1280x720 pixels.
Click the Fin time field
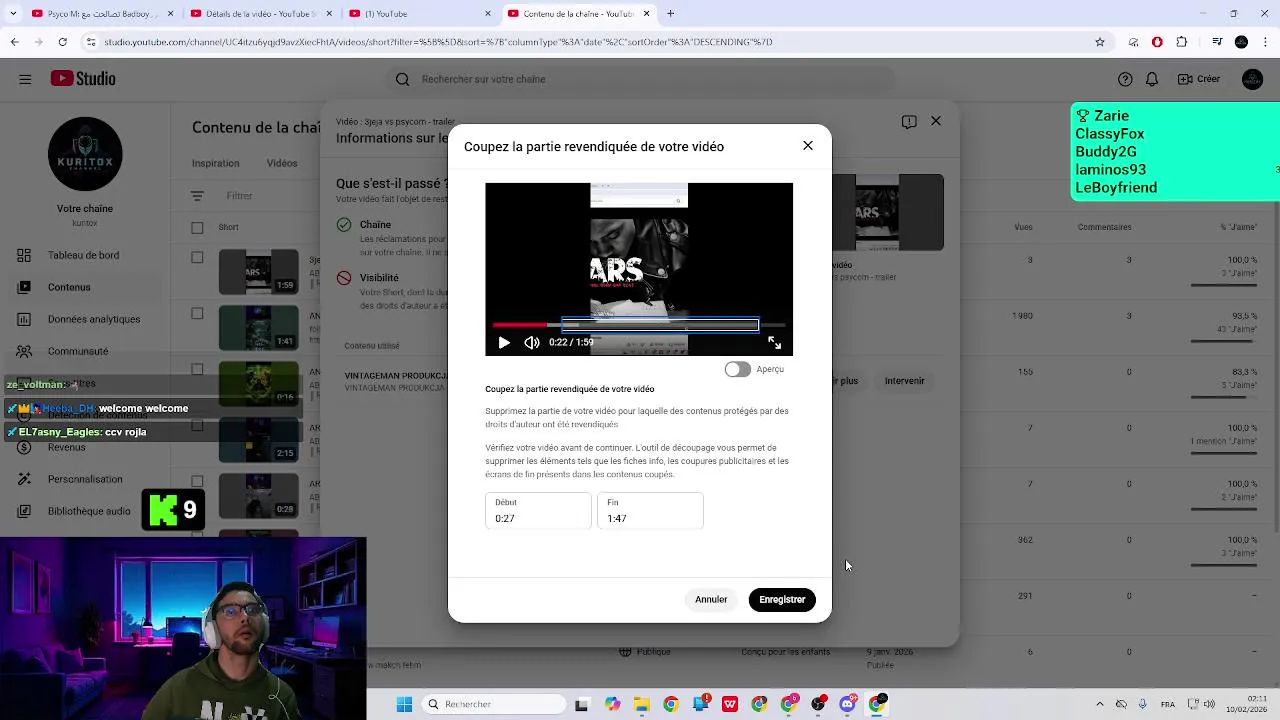(x=650, y=511)
